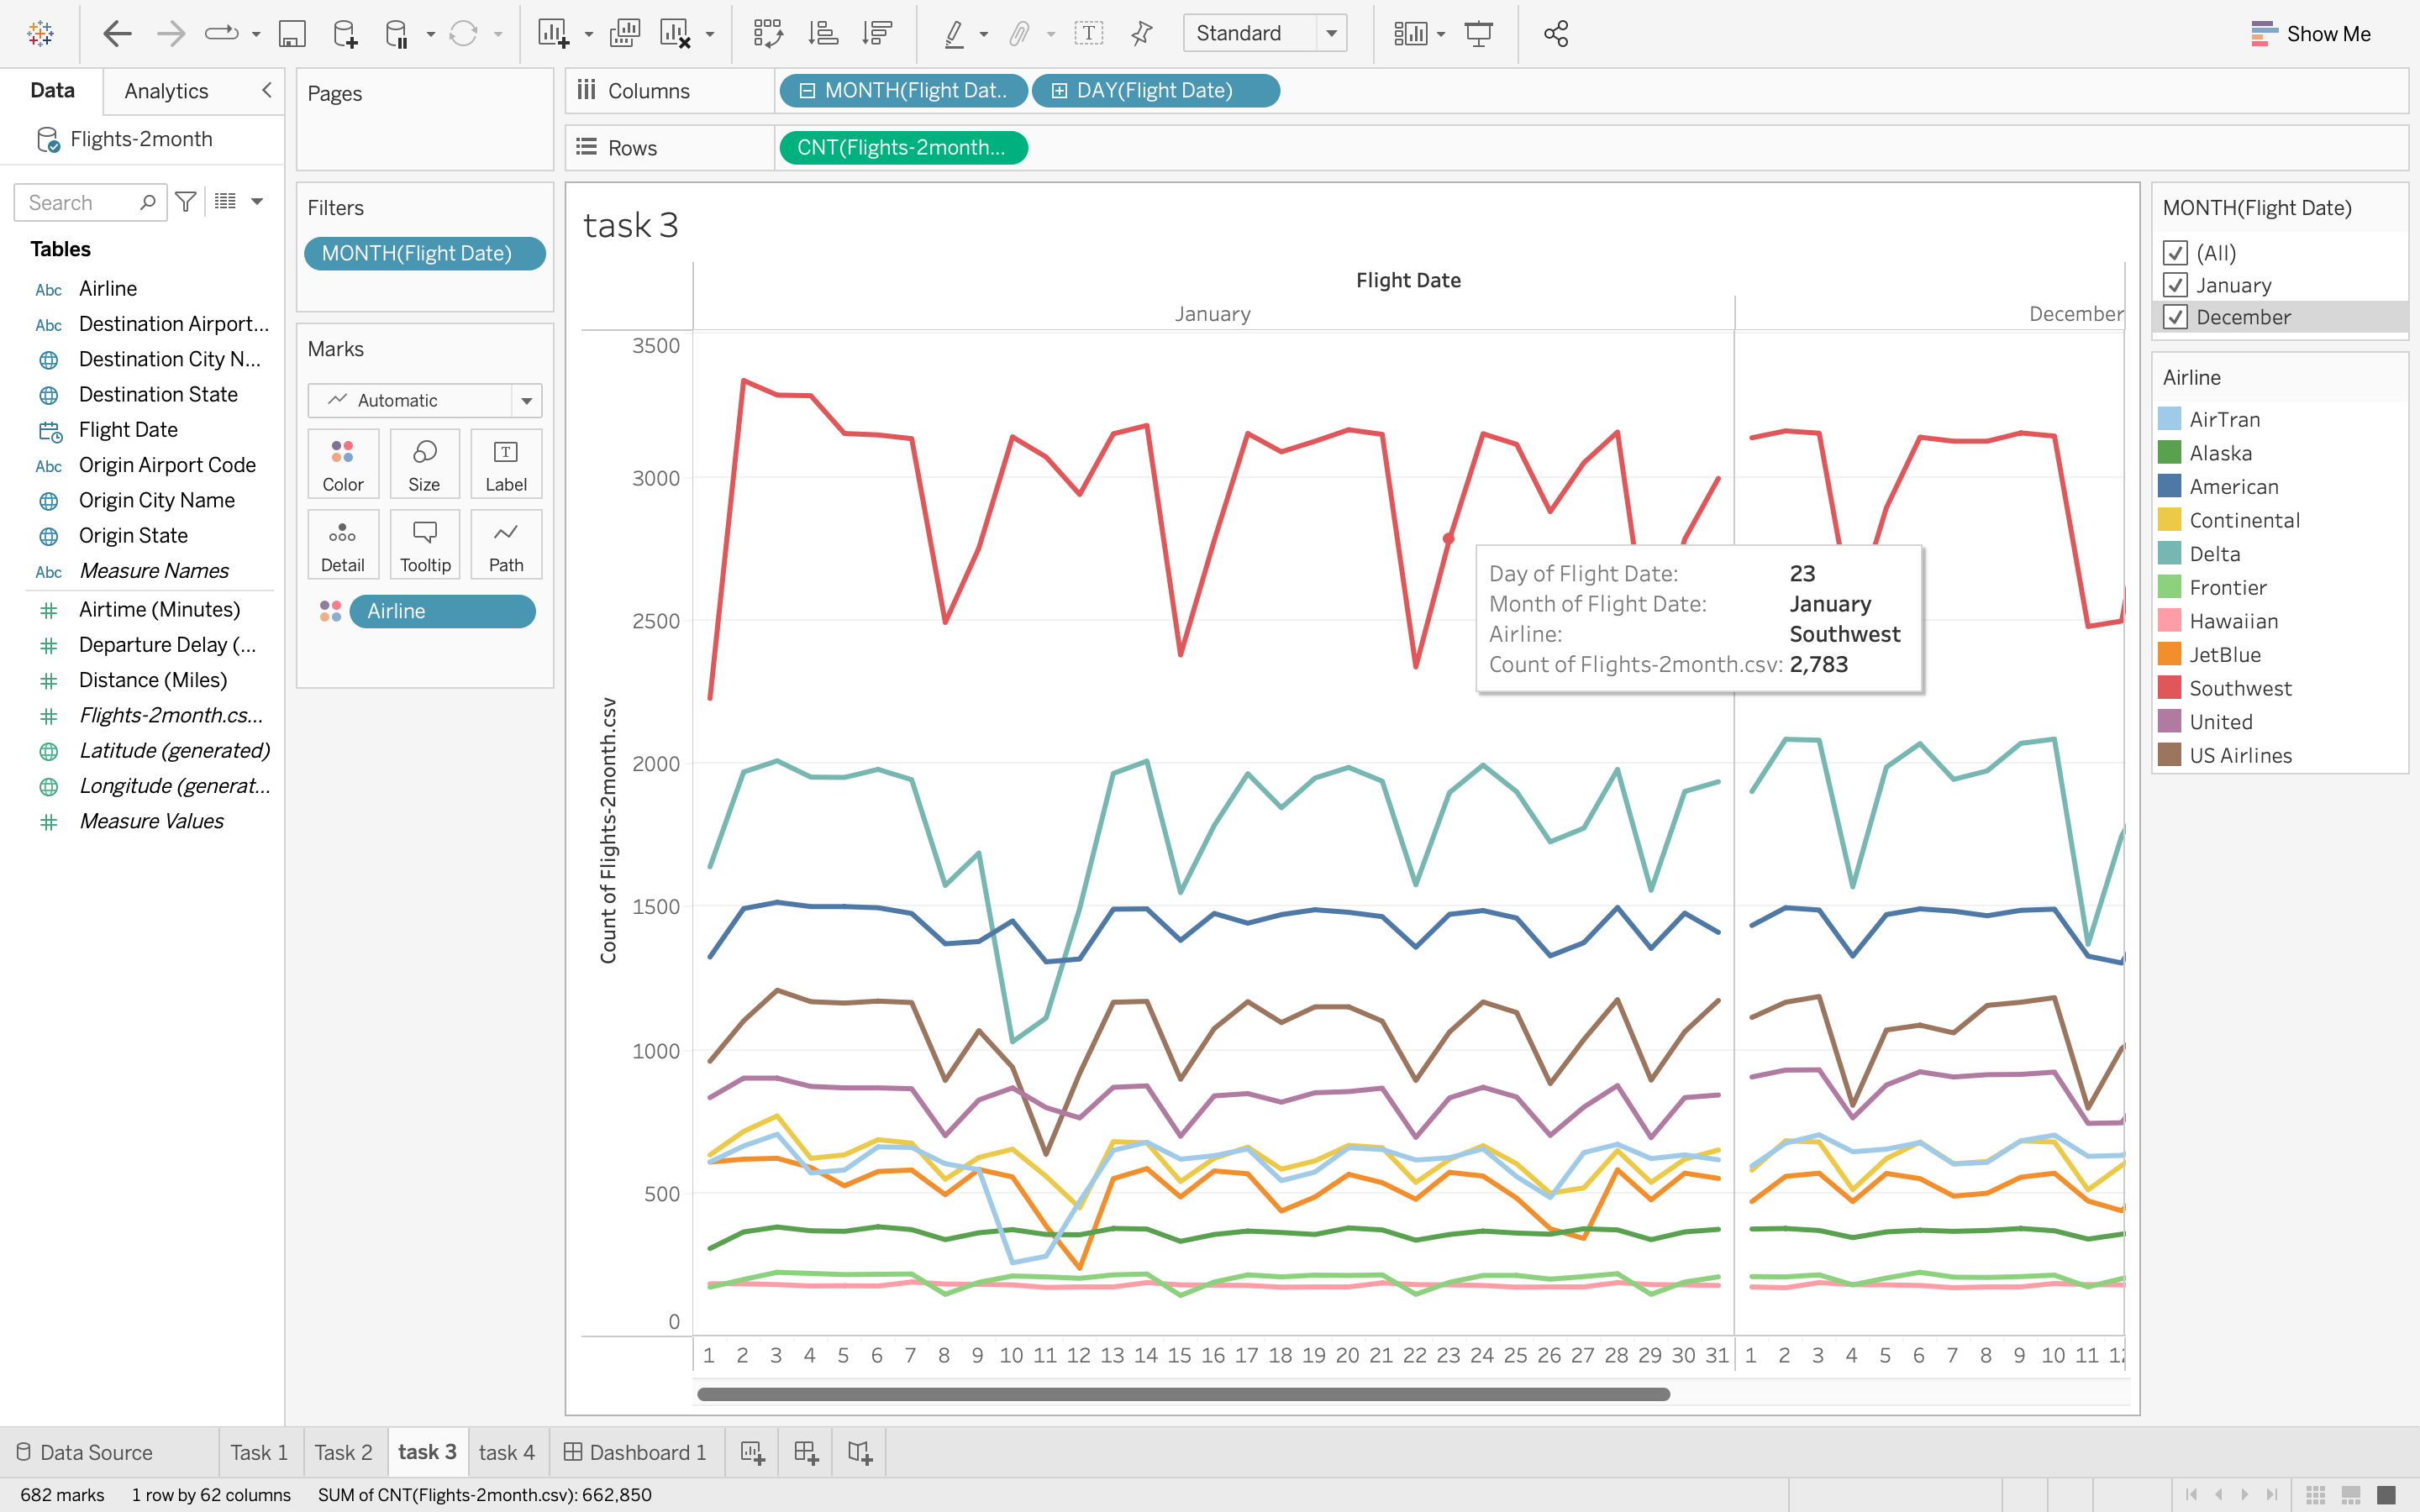This screenshot has width=2420, height=1512.
Task: Uncheck the January month filter
Action: pyautogui.click(x=2175, y=285)
